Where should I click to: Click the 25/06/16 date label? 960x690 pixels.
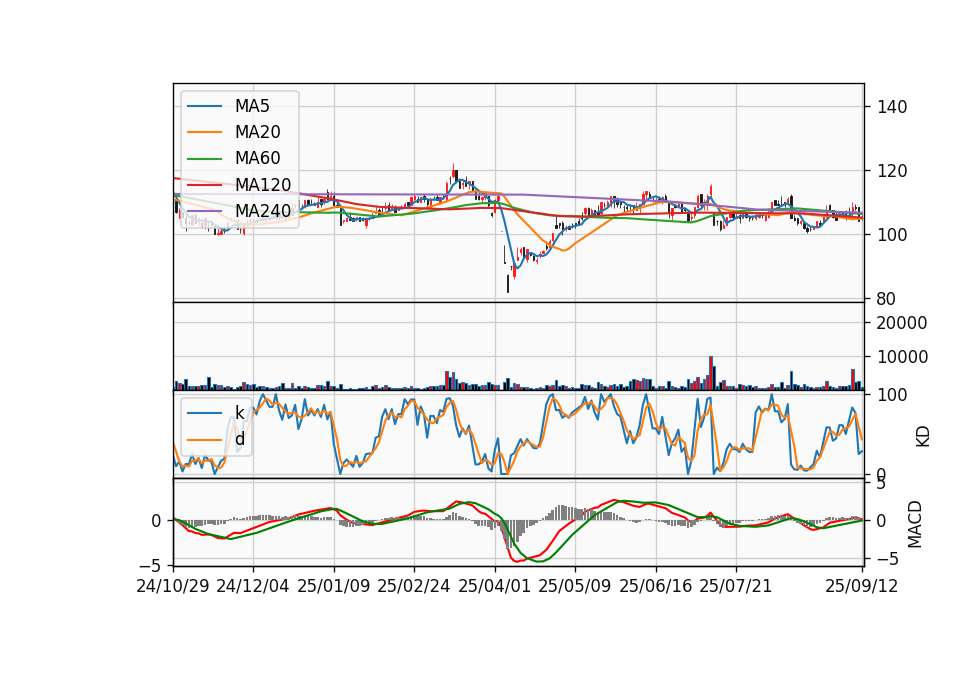(x=656, y=586)
